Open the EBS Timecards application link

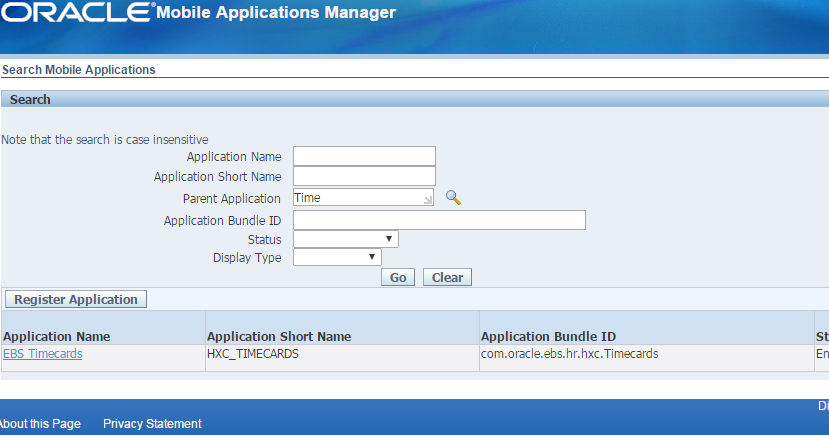click(43, 353)
